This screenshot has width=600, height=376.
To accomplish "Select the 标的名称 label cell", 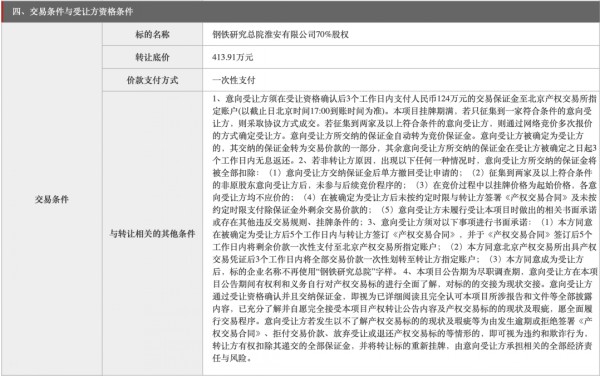I will [152, 34].
